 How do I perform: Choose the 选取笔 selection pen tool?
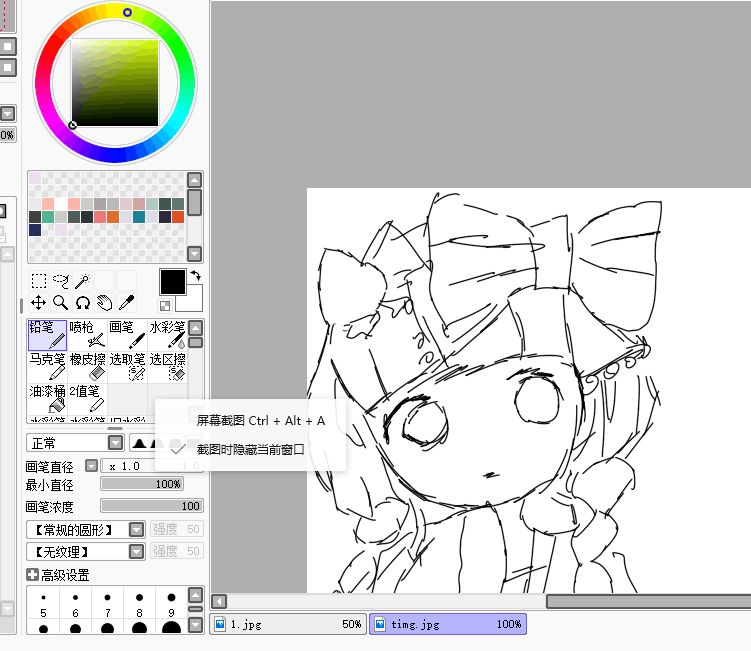(127, 367)
